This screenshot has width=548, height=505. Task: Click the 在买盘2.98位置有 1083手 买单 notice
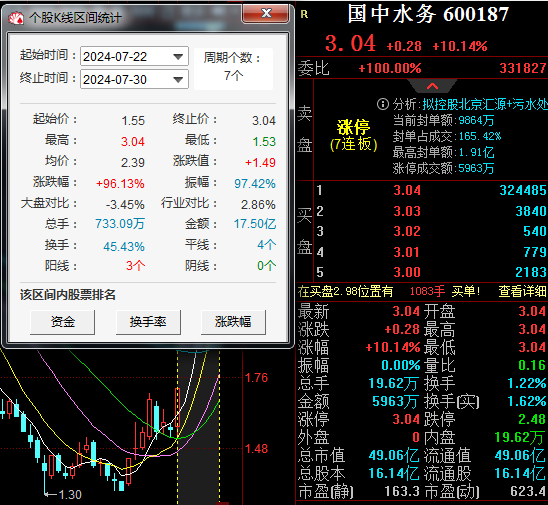click(389, 291)
